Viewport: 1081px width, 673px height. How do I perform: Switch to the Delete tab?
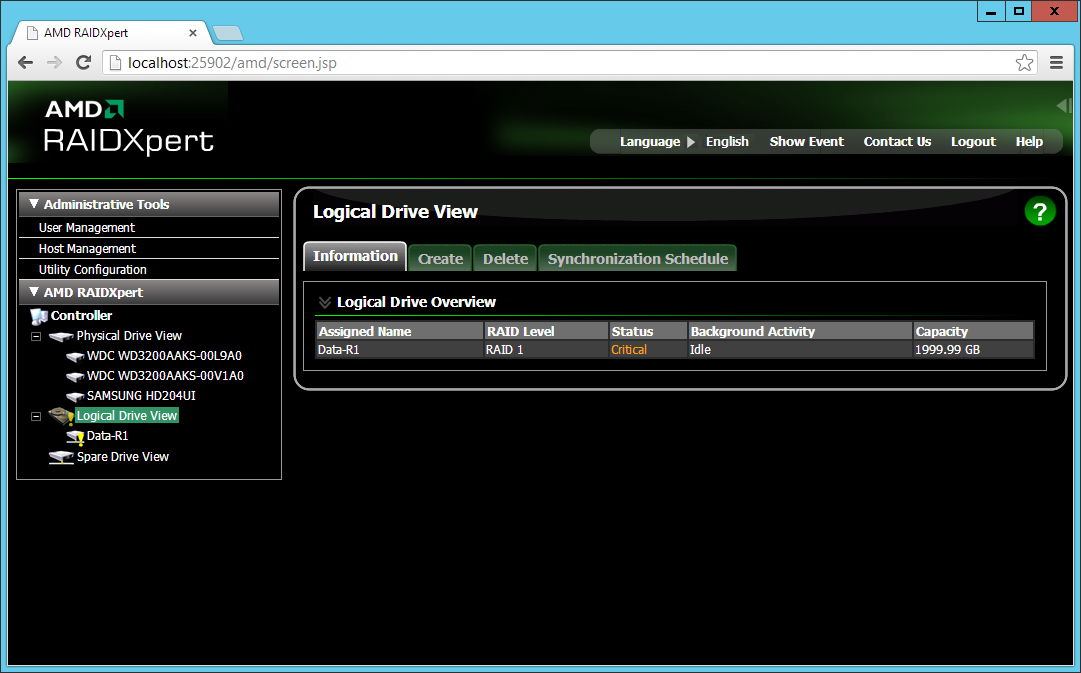click(505, 259)
